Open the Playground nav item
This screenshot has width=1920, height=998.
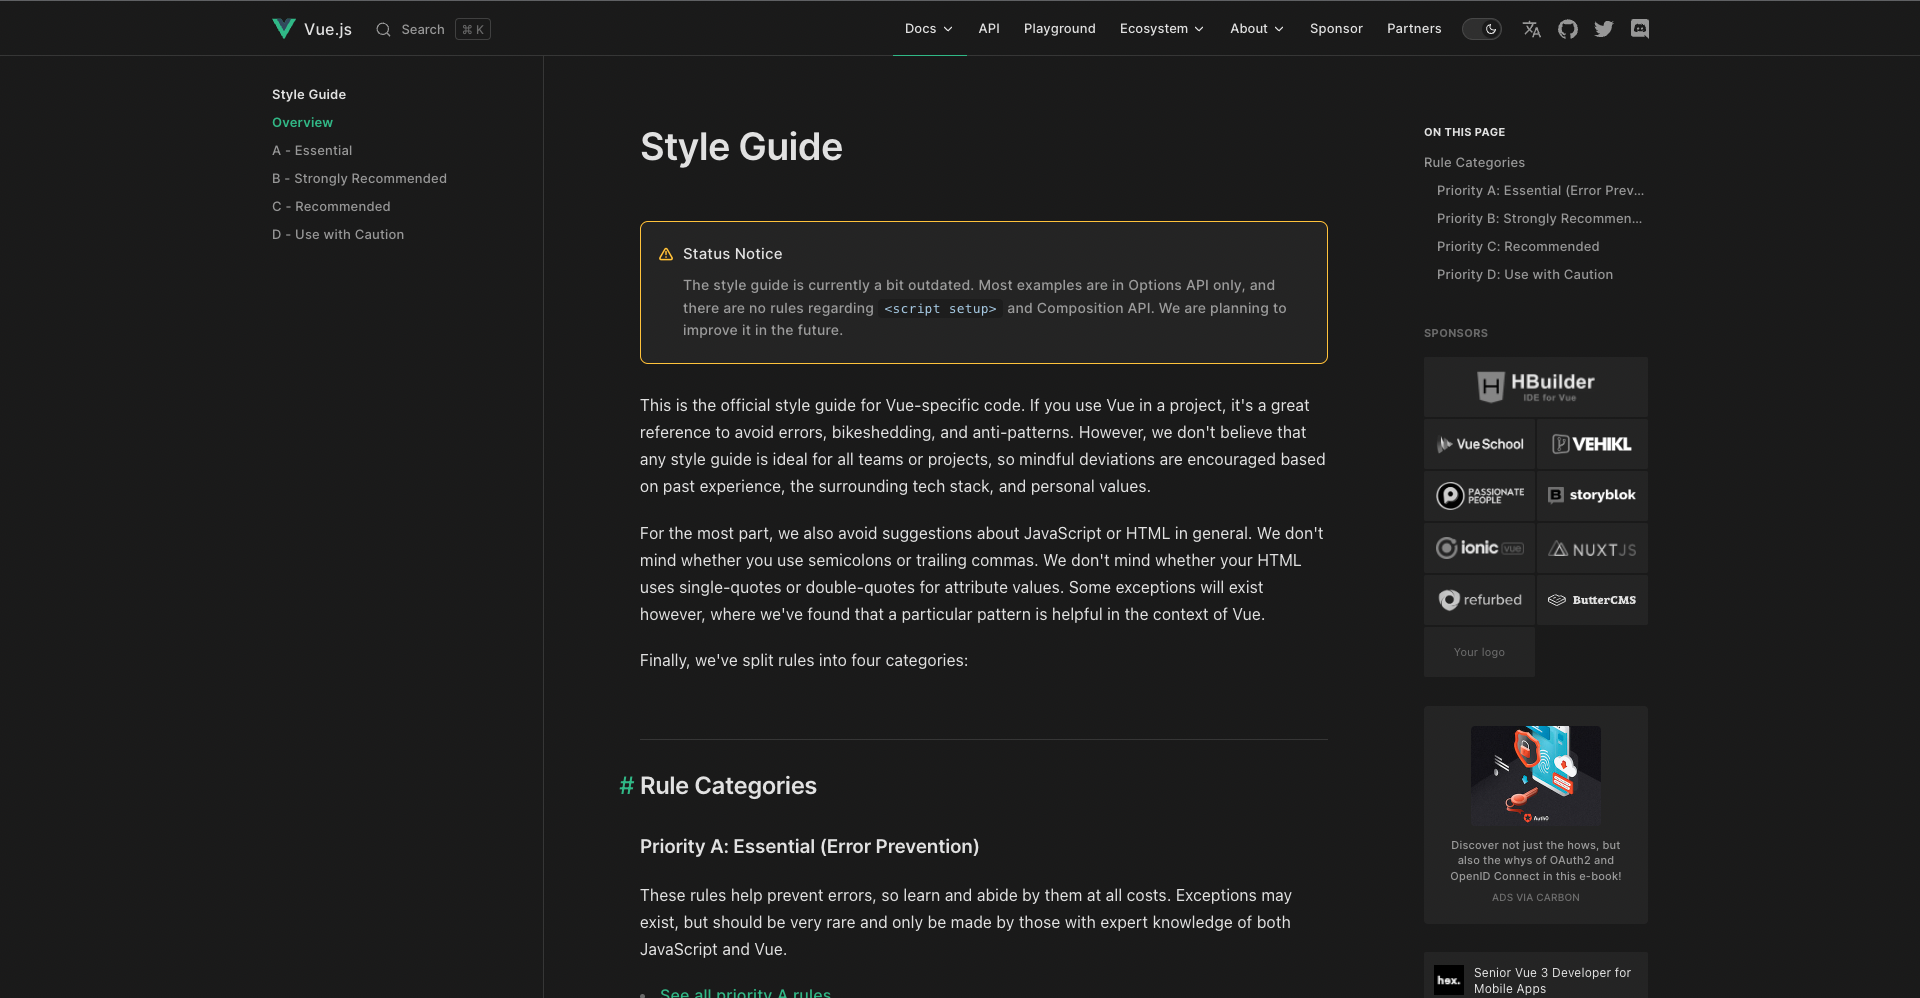click(x=1060, y=29)
